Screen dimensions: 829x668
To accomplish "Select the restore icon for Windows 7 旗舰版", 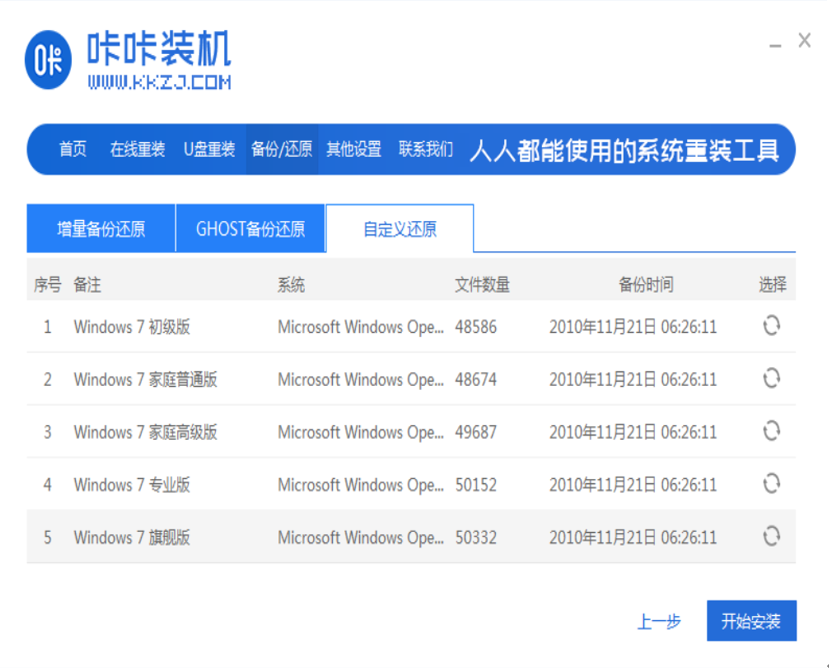I will click(x=771, y=537).
